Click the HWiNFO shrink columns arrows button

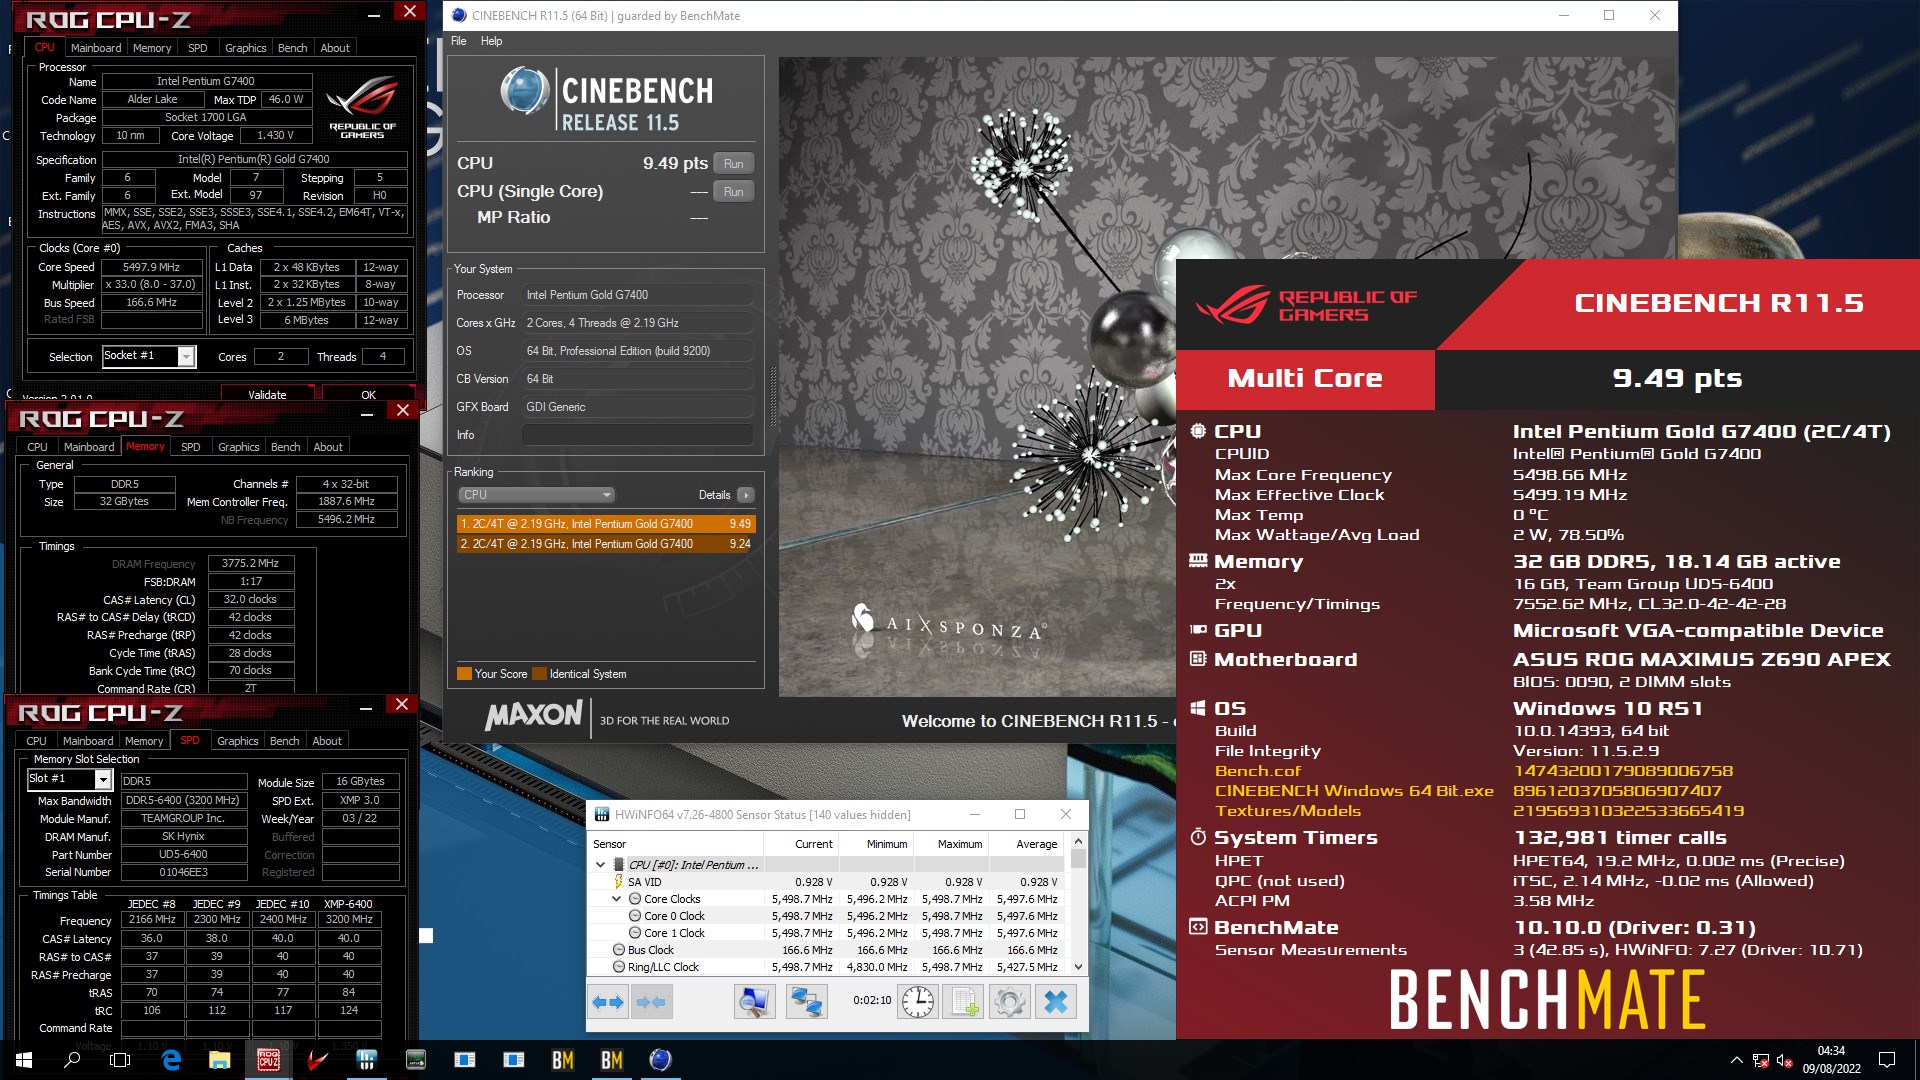651,1002
